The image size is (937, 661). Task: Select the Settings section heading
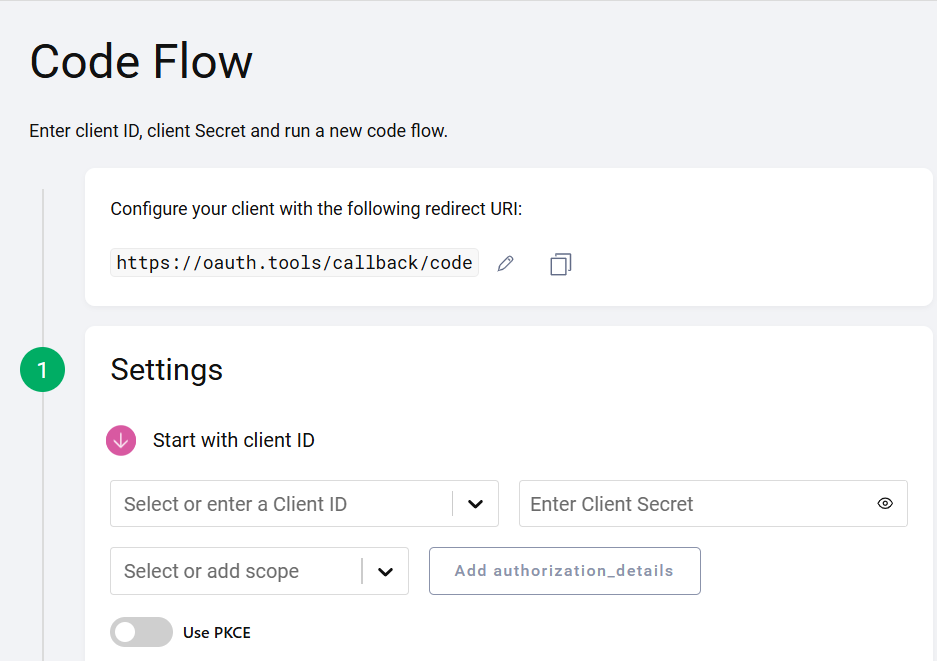tap(167, 370)
